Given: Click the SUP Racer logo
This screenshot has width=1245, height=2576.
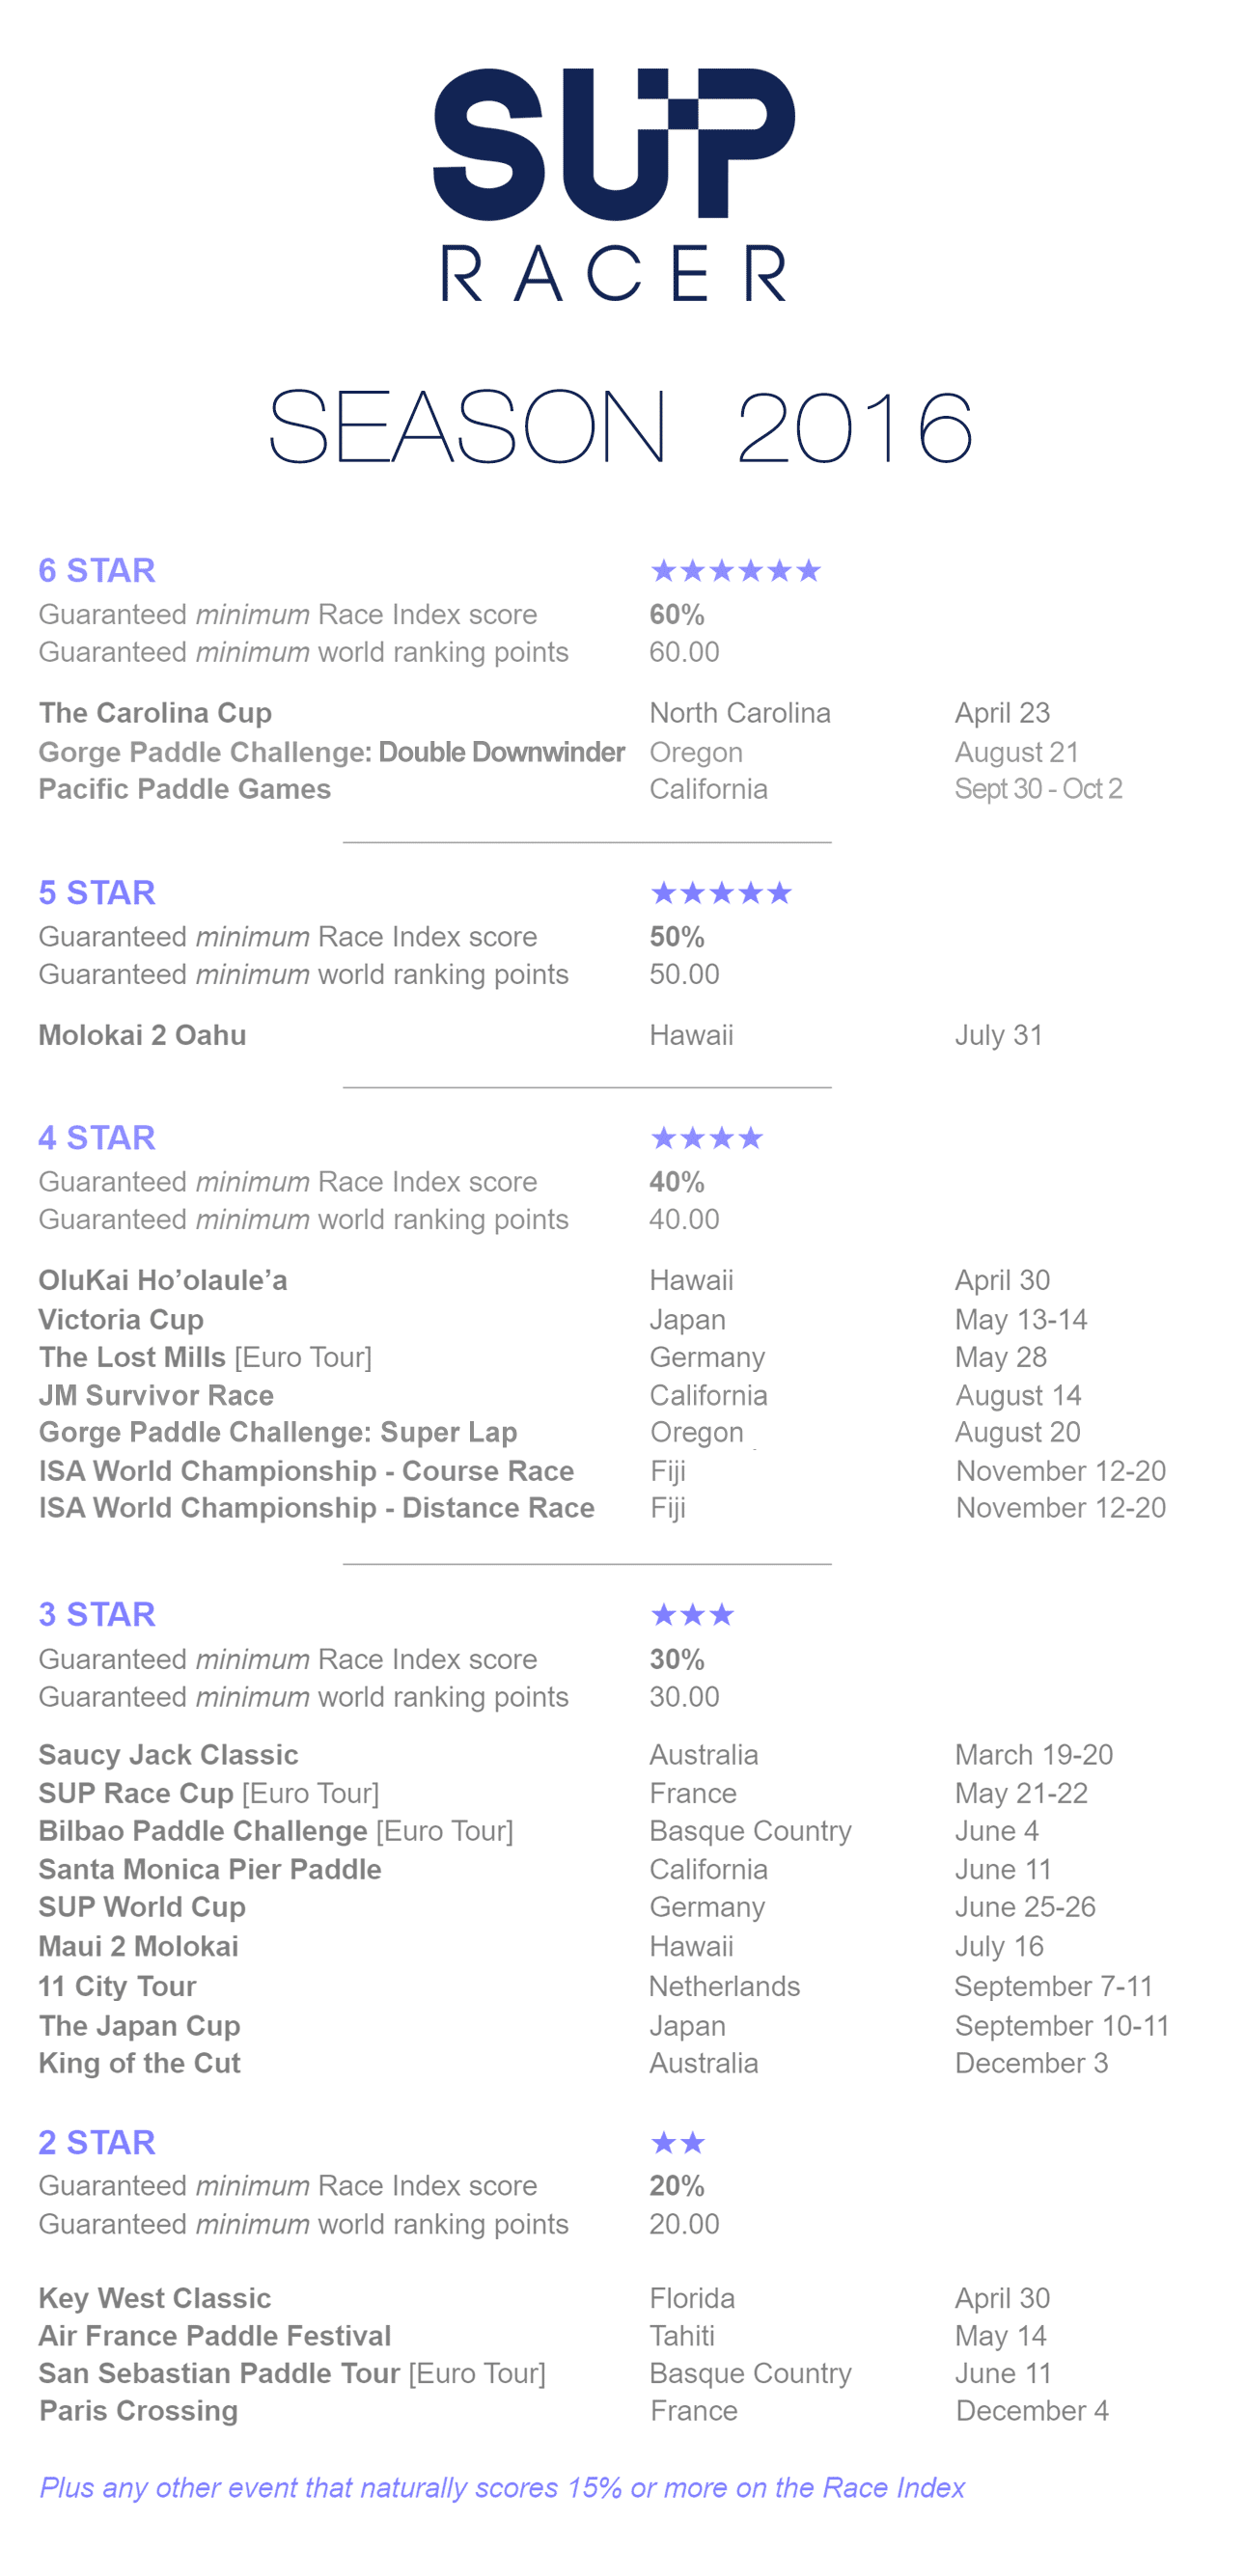Looking at the screenshot, I should [x=614, y=184].
